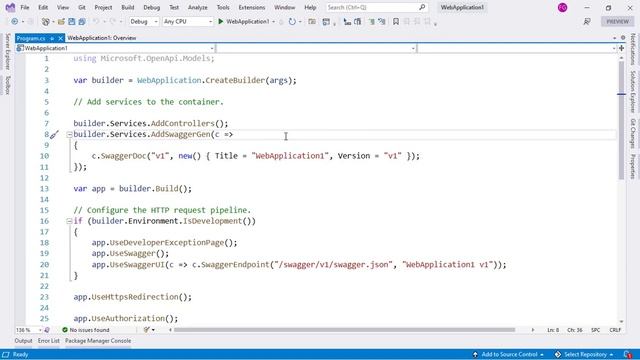Switch to WebApplication1: Overview tab
640x360 pixels.
[x=102, y=38]
